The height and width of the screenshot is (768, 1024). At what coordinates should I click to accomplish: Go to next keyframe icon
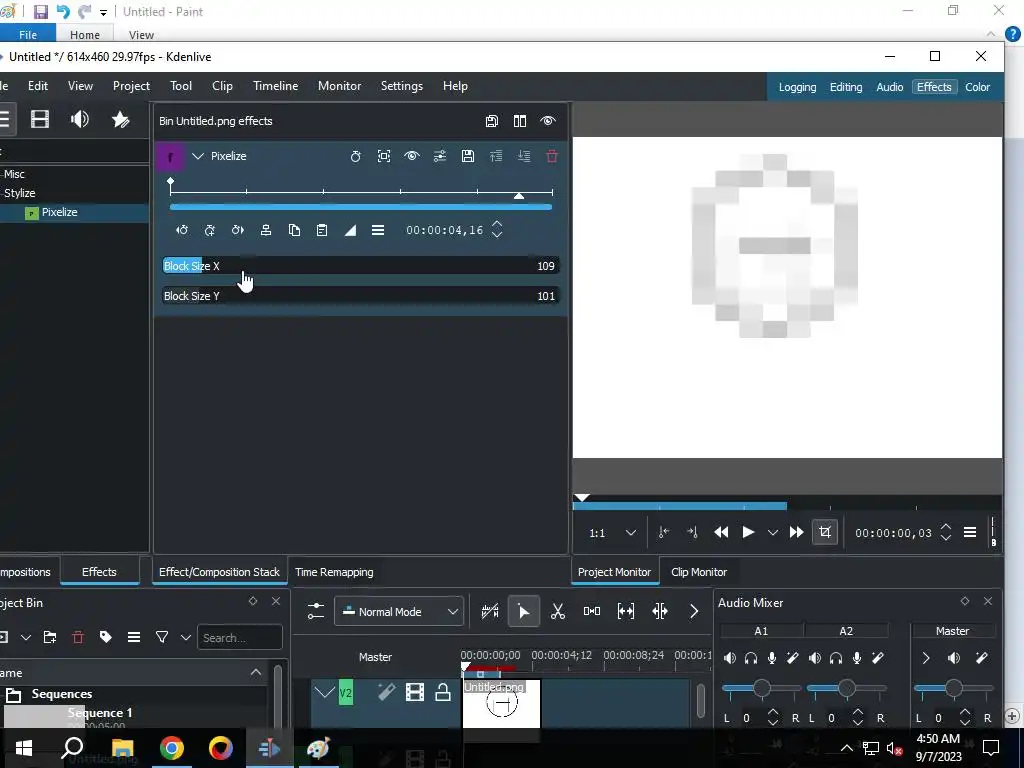point(238,230)
